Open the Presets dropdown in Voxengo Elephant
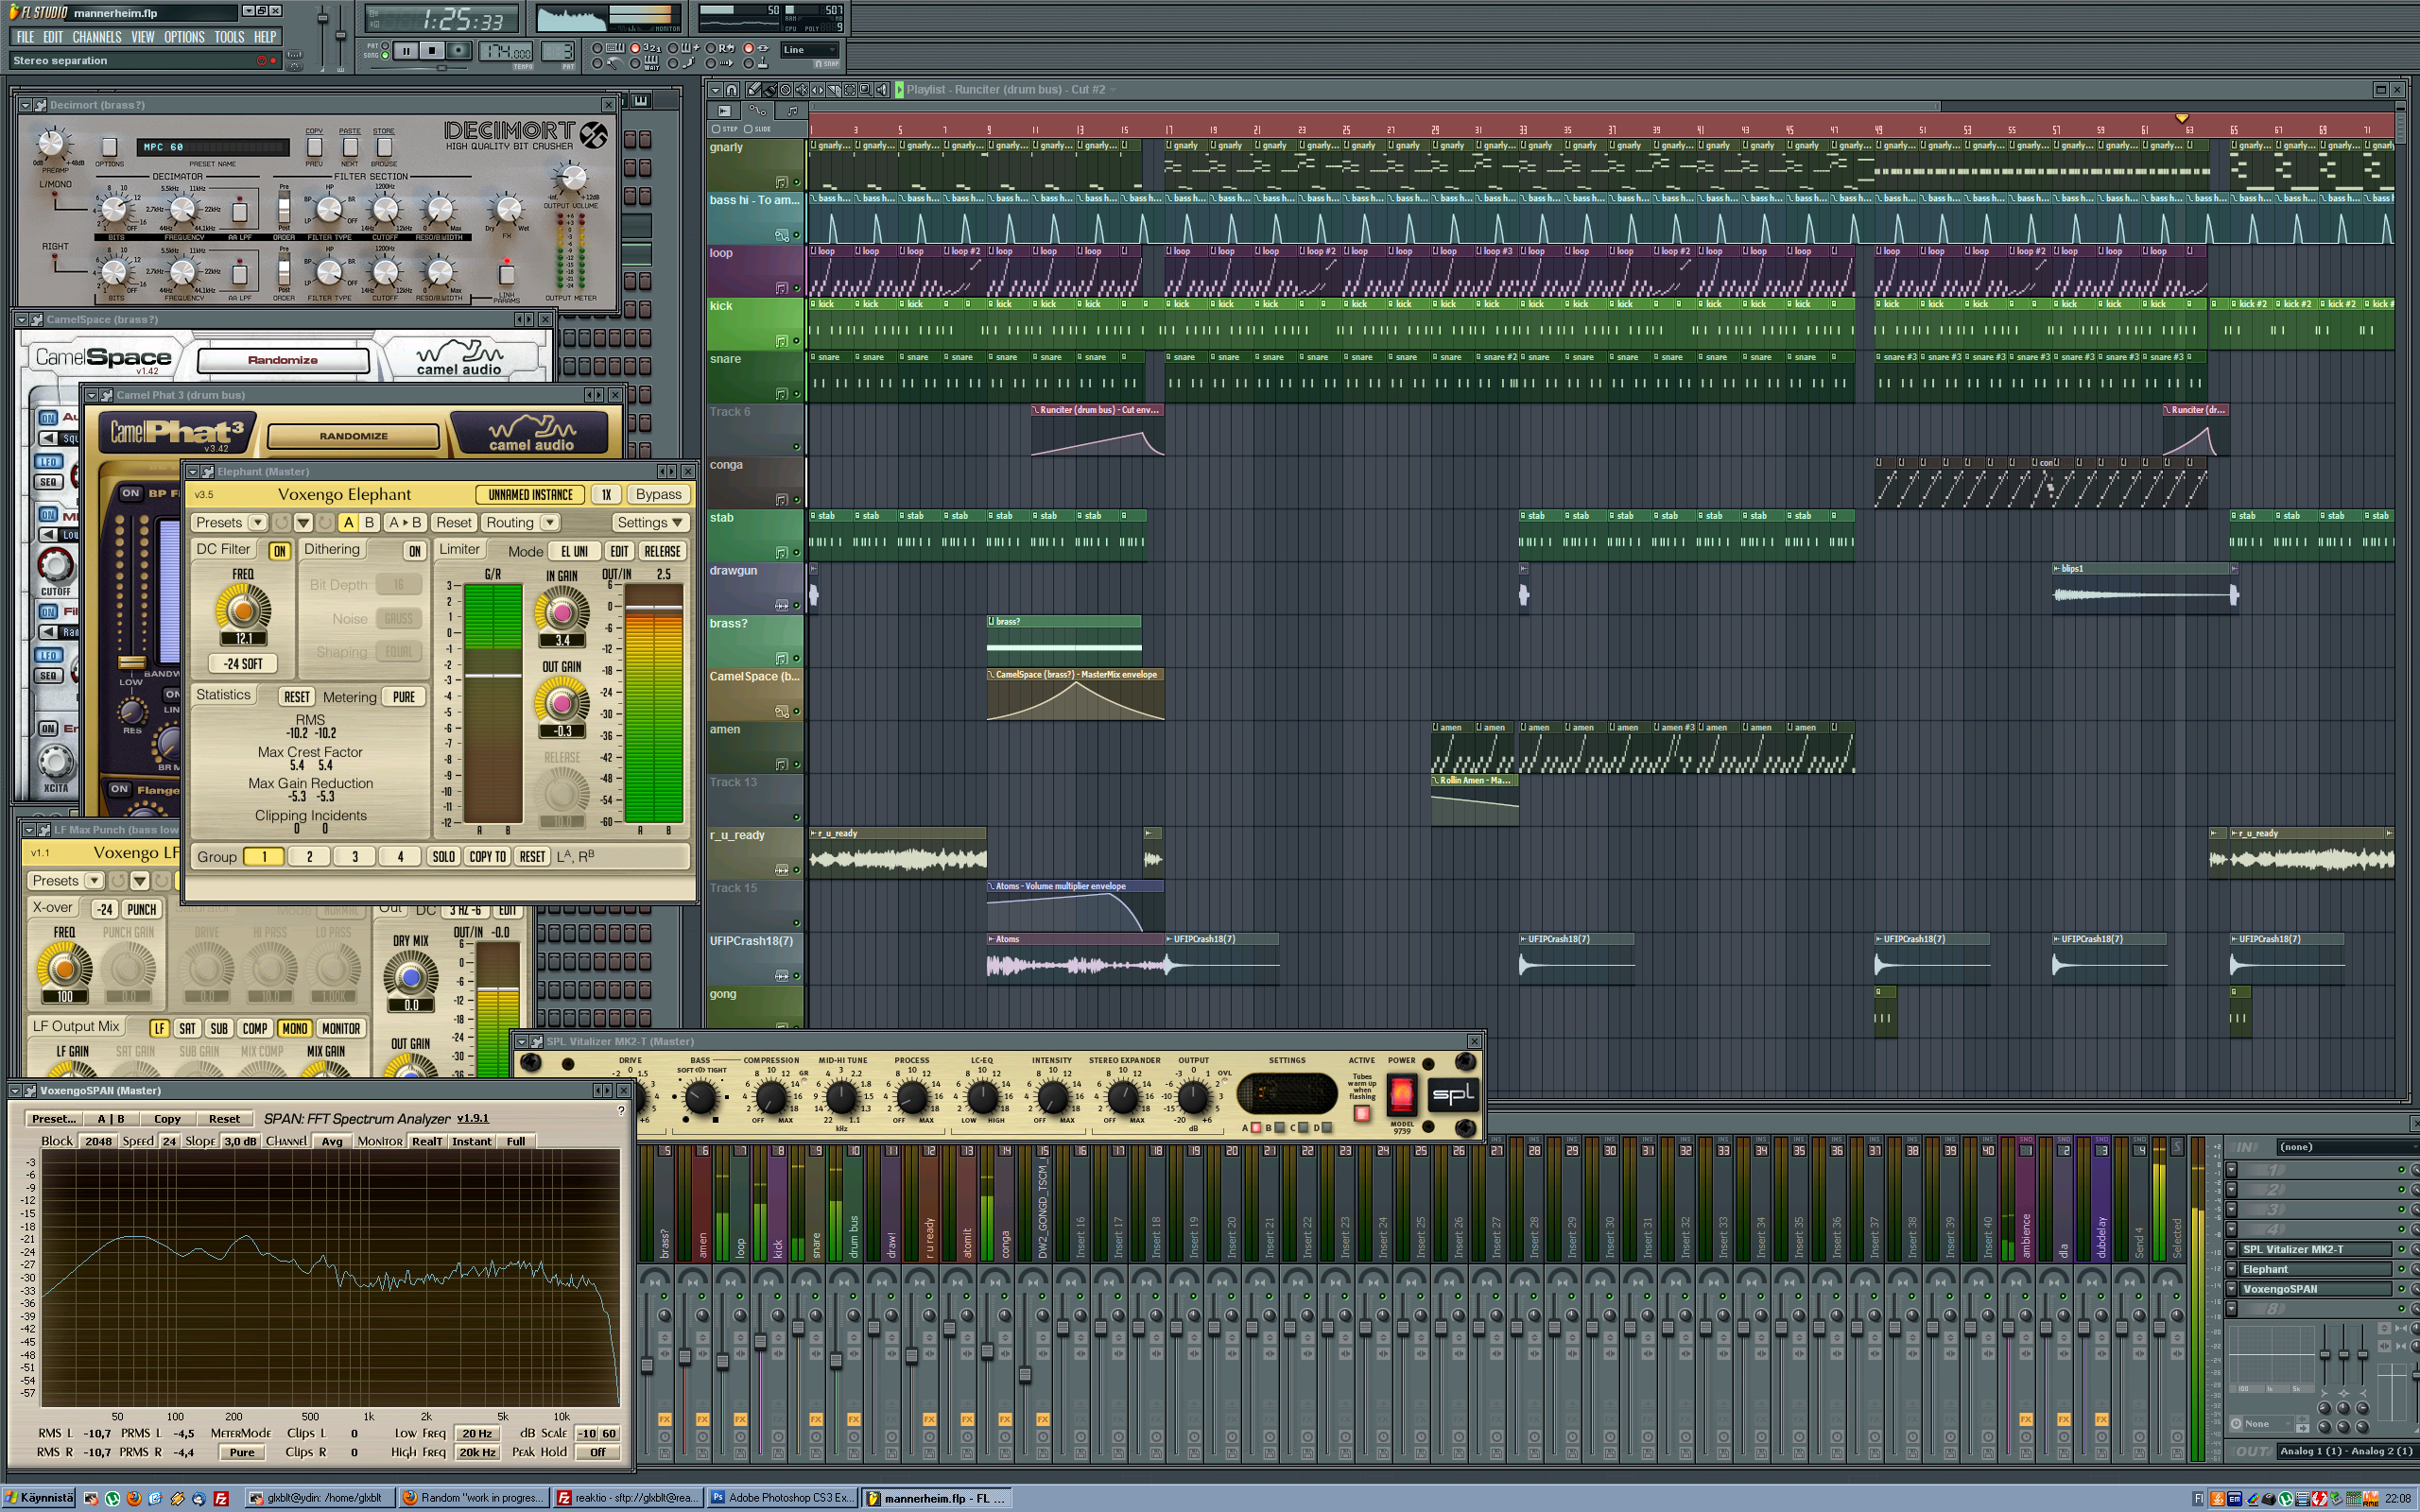 click(x=230, y=522)
